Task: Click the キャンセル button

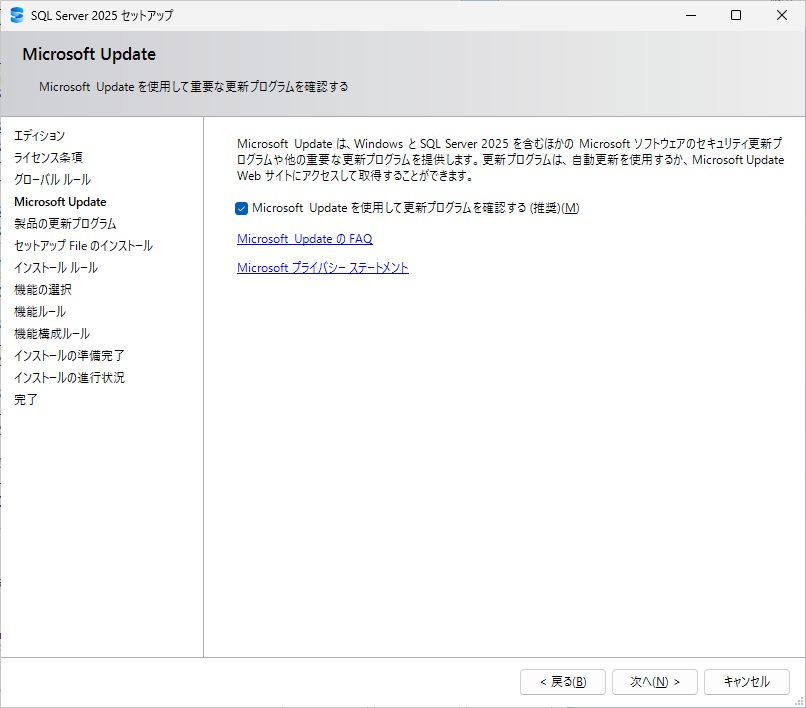Action: pos(746,681)
